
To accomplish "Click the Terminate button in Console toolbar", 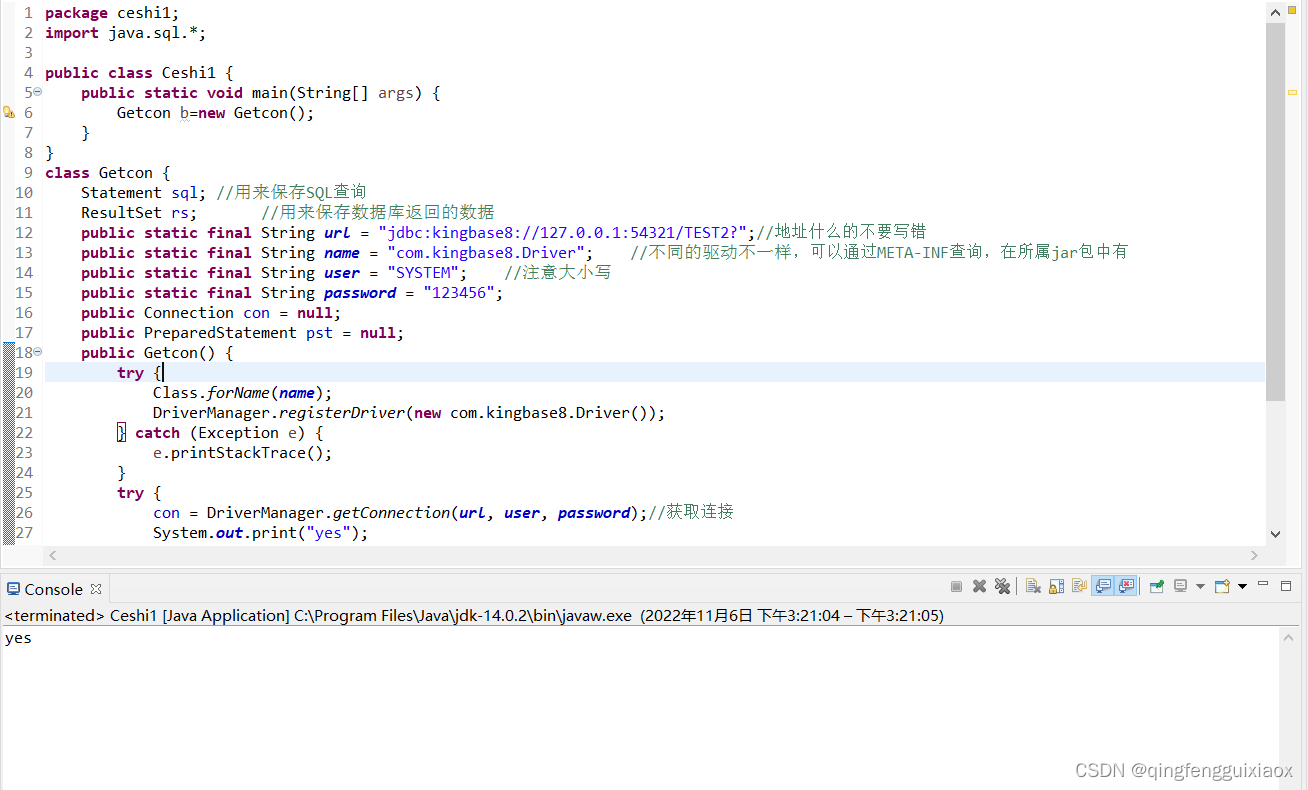I will point(956,586).
